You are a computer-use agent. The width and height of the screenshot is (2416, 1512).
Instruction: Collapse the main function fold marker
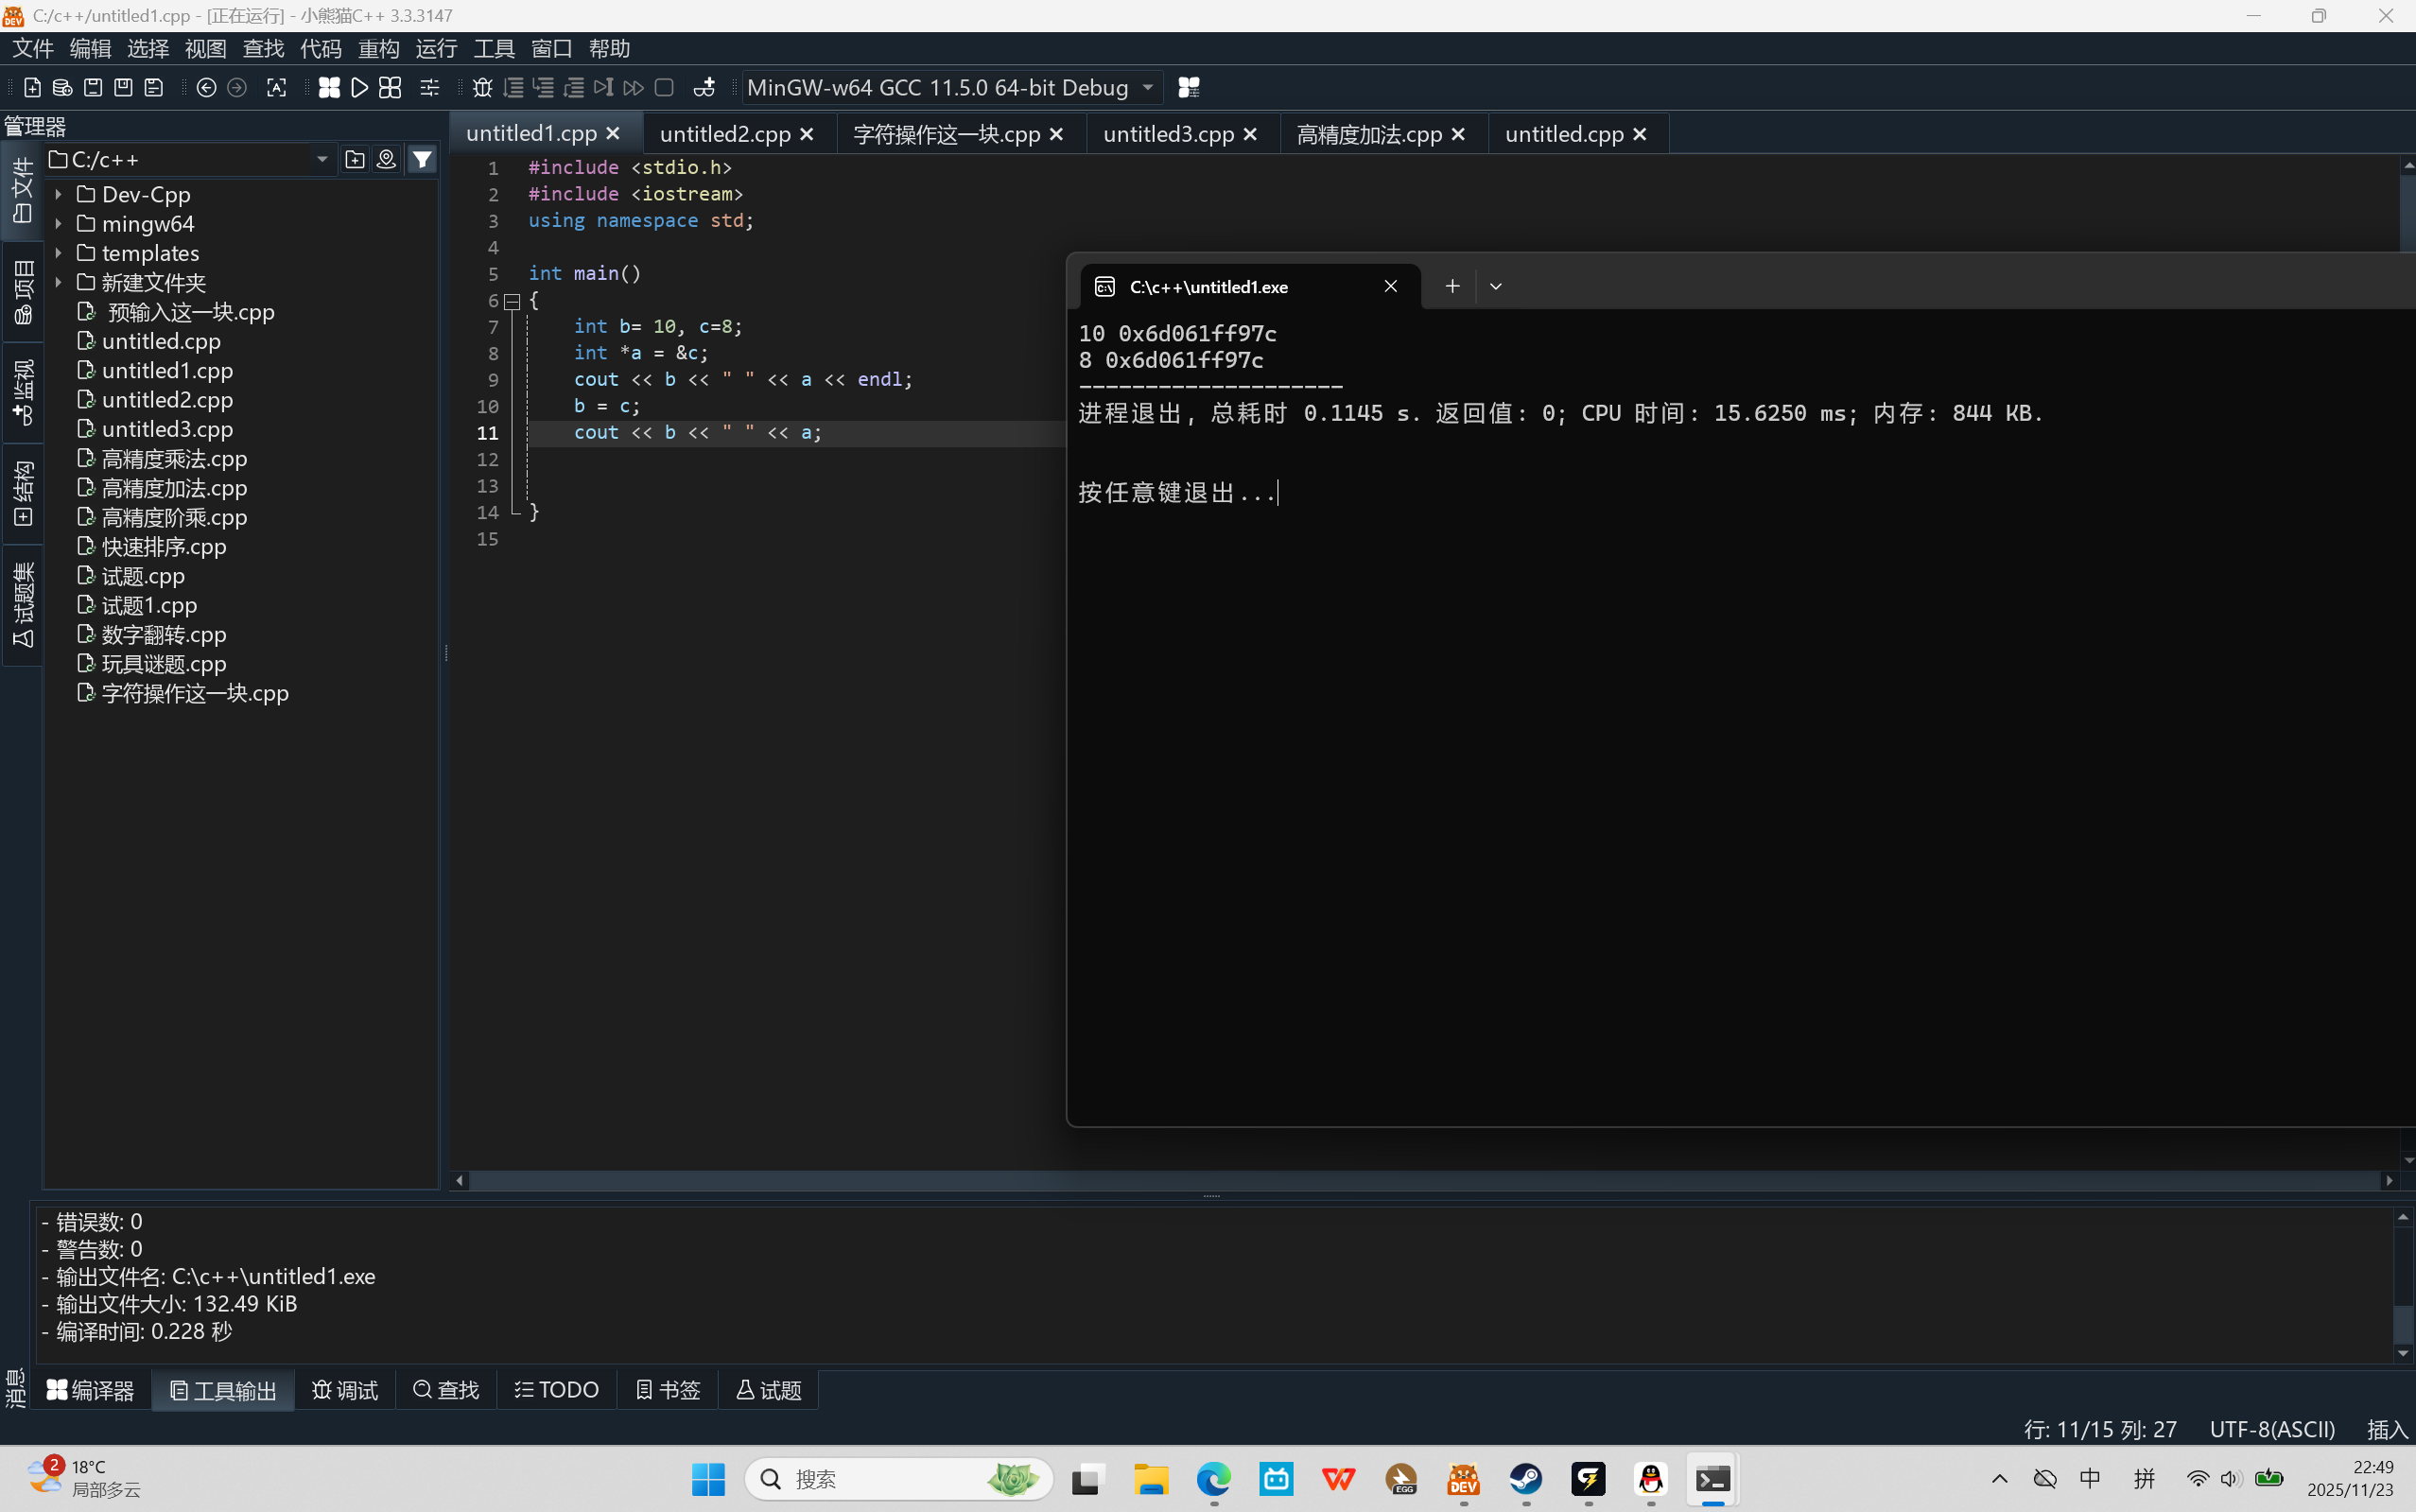[x=512, y=301]
